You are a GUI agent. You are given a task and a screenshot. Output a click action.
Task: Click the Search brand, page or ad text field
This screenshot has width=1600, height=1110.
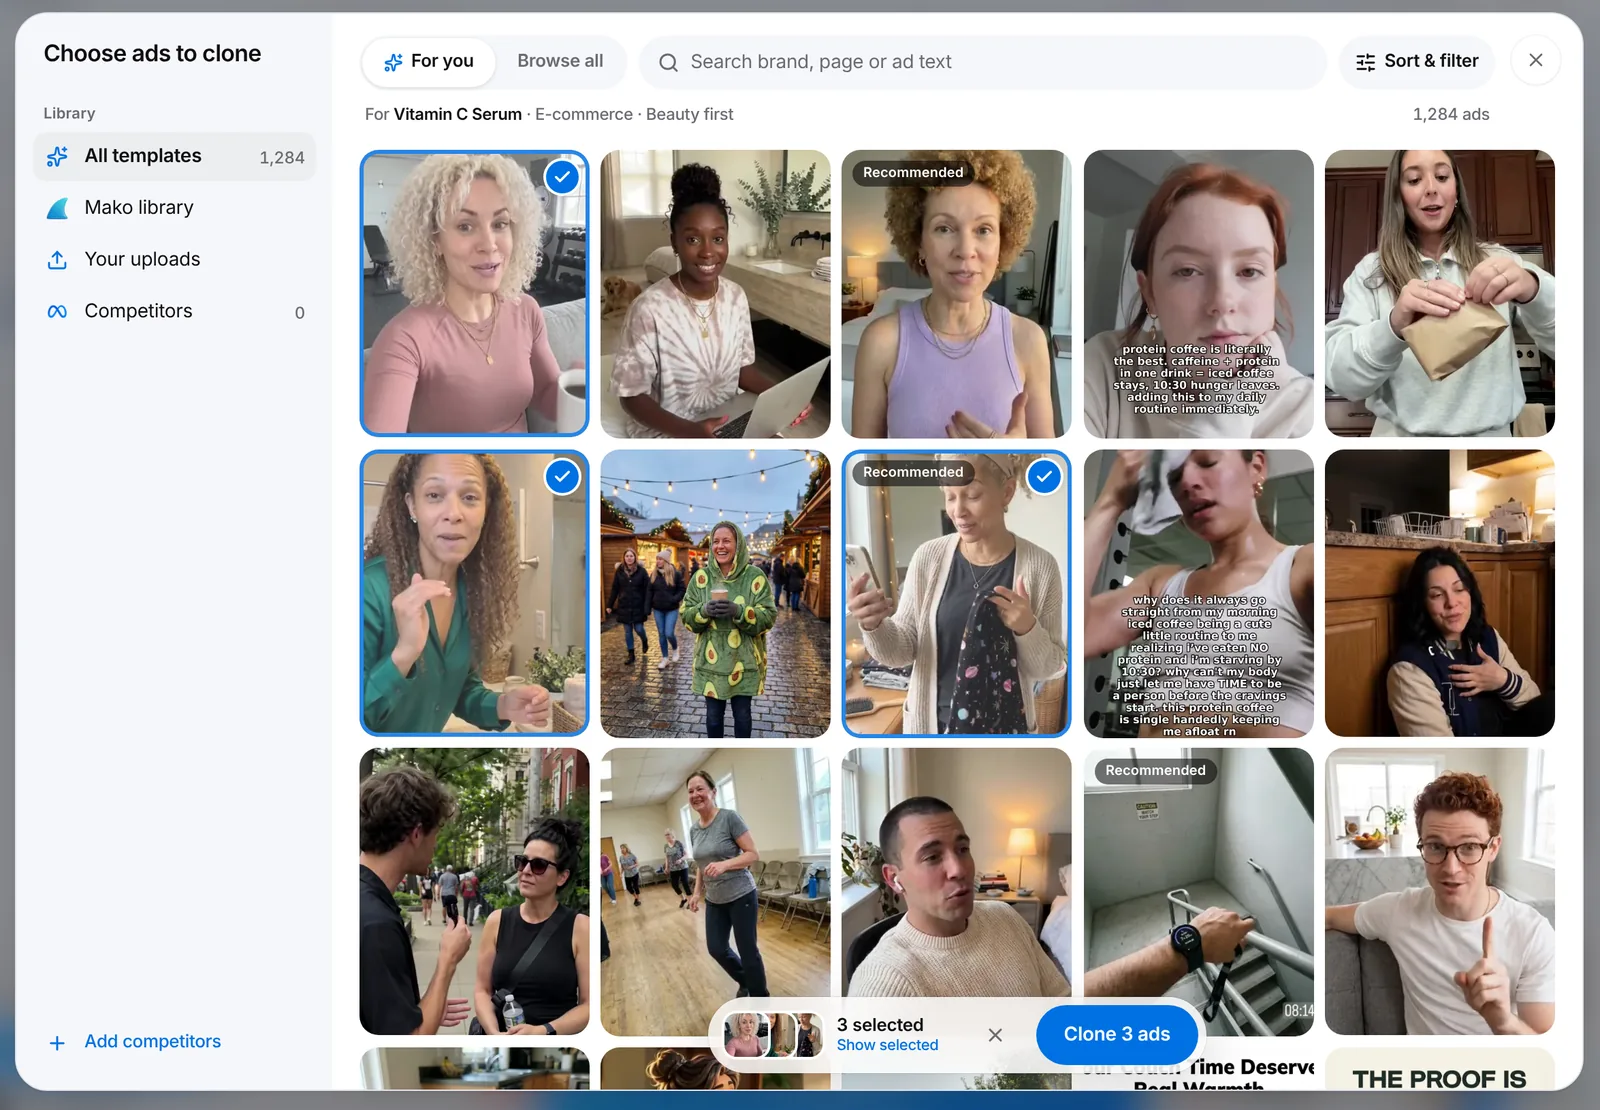coord(983,62)
